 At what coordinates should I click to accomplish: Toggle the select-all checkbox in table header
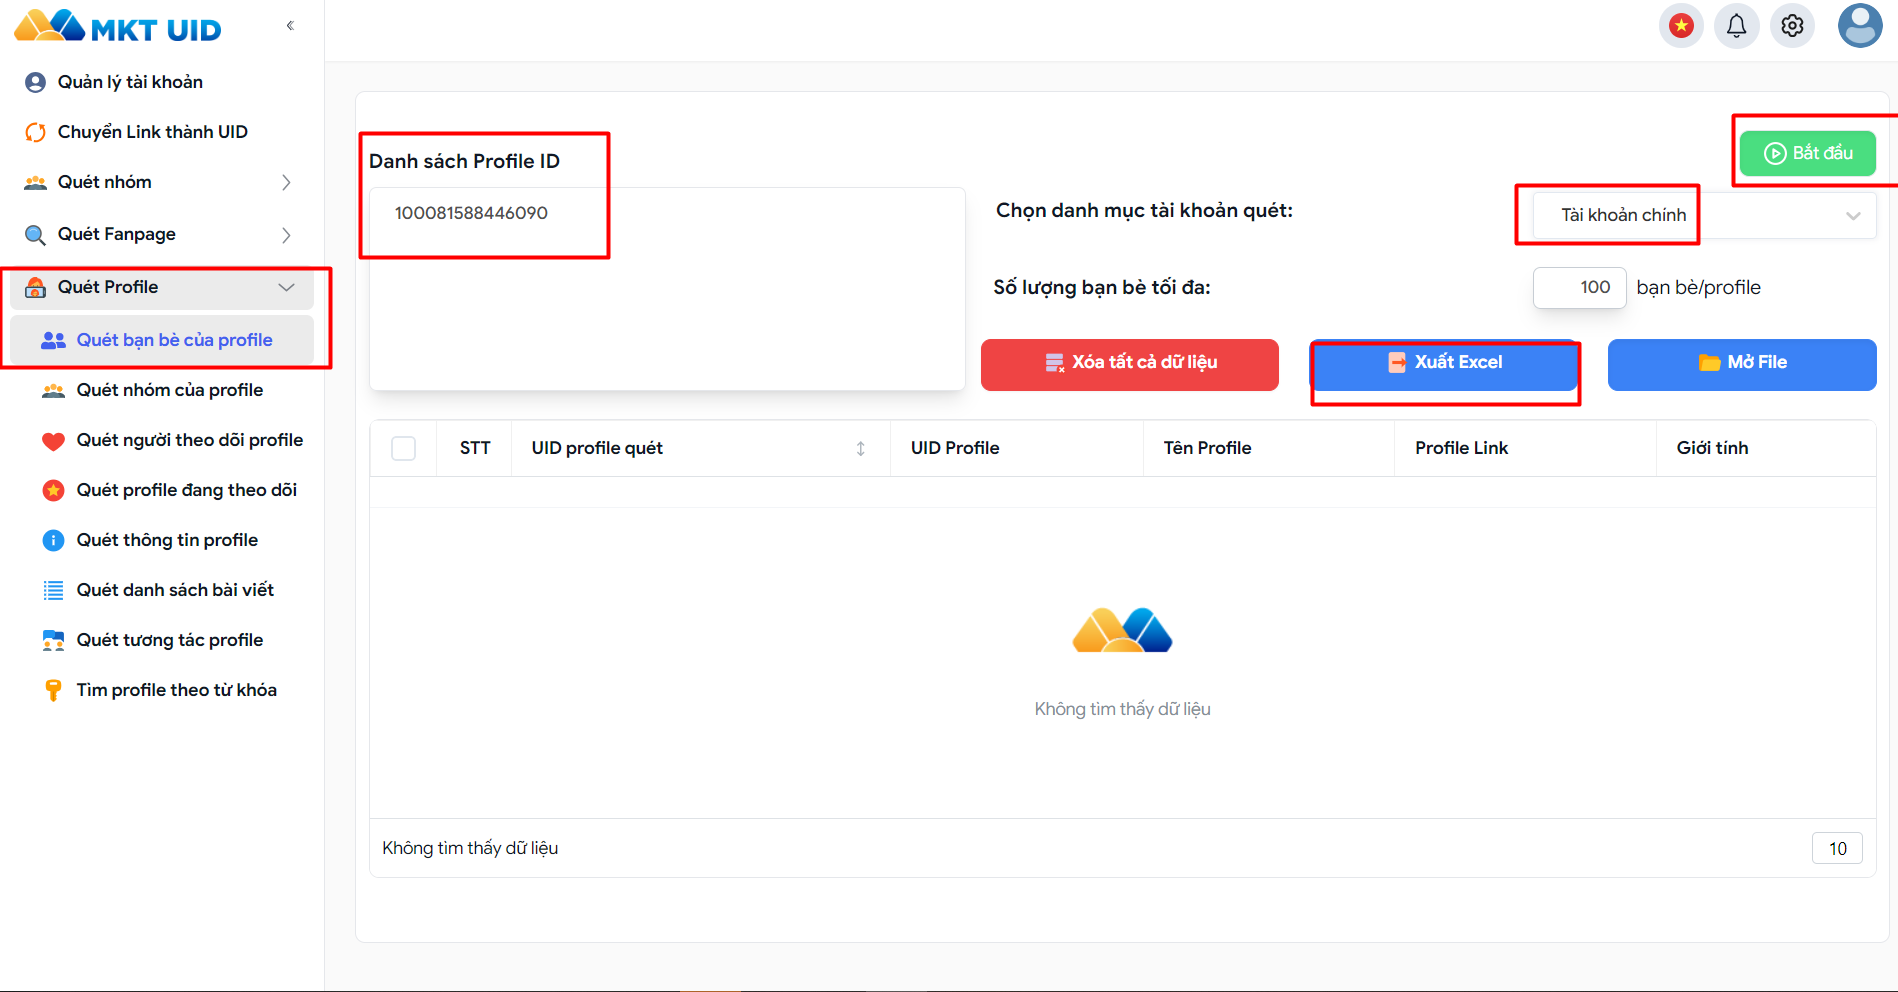click(x=404, y=448)
